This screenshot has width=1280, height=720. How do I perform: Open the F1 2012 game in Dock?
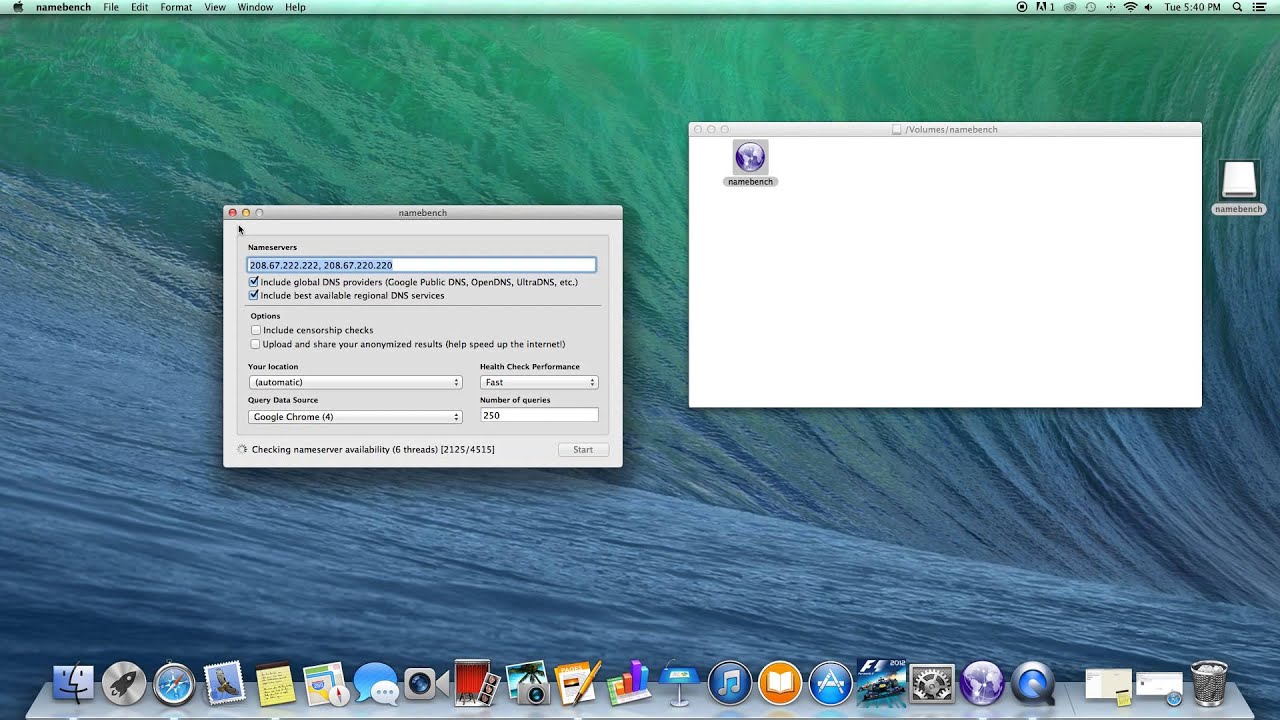click(881, 683)
